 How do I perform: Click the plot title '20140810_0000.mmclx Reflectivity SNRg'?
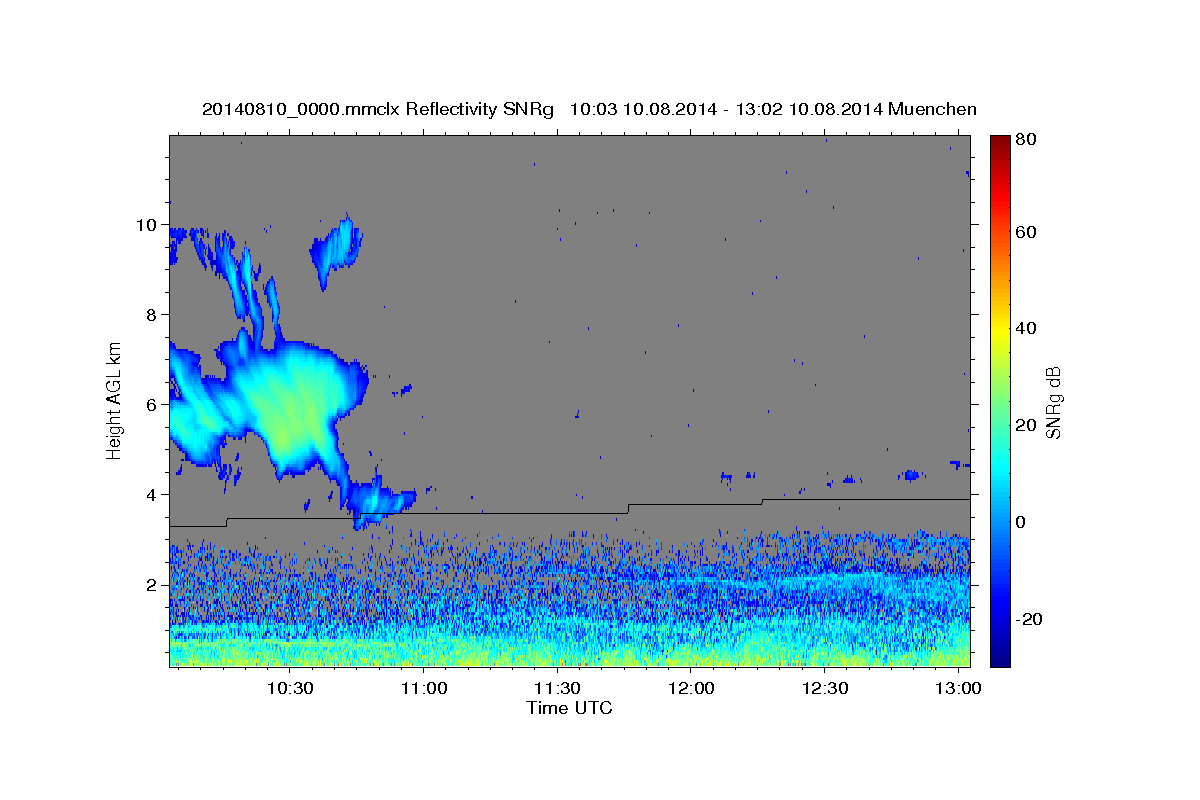coord(378,109)
